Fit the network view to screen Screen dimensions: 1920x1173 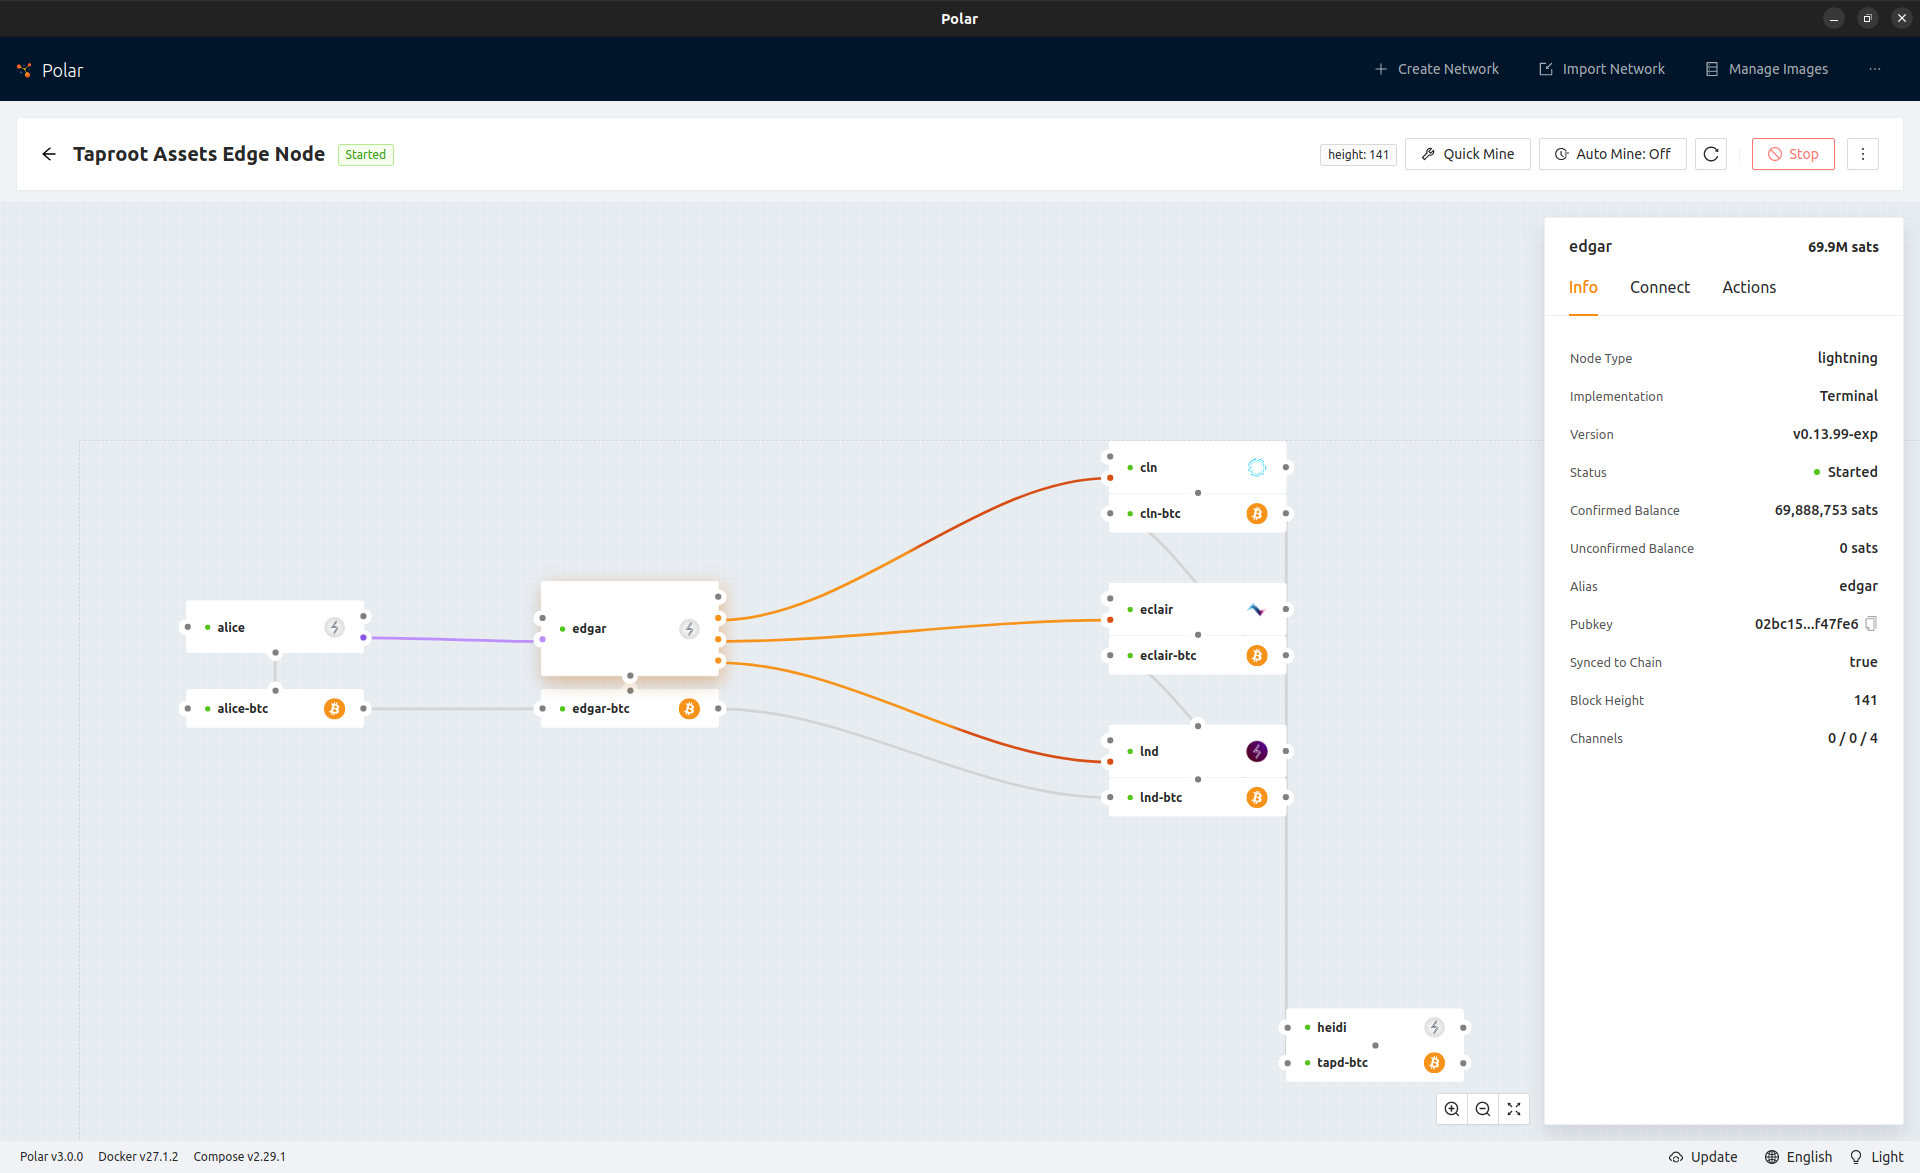pyautogui.click(x=1514, y=1109)
